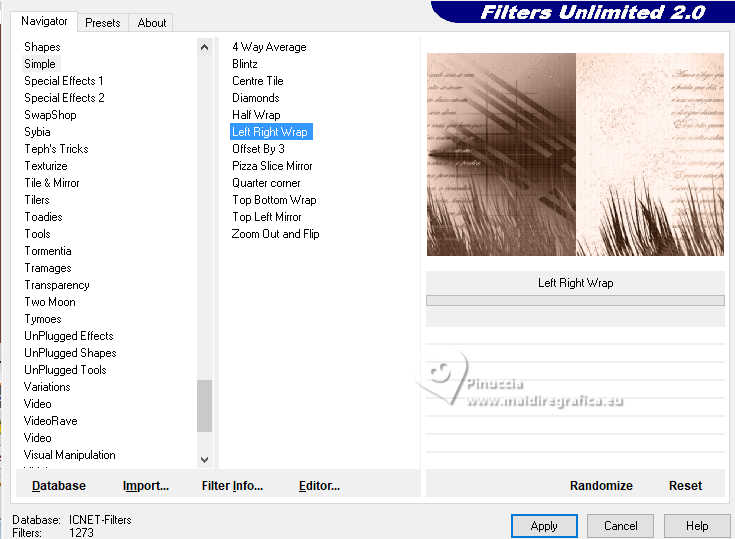Open Help for Filters Unlimited
The image size is (735, 539).
(x=697, y=526)
